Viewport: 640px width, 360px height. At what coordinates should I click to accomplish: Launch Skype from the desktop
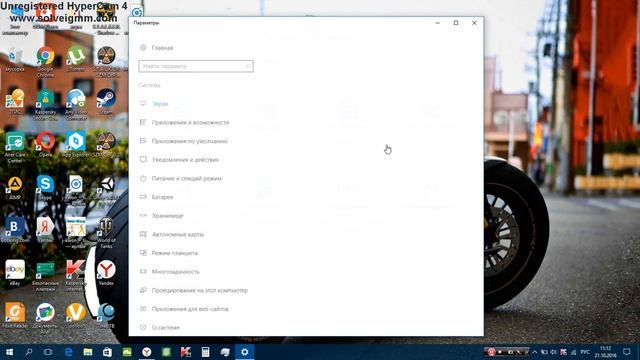(45, 188)
